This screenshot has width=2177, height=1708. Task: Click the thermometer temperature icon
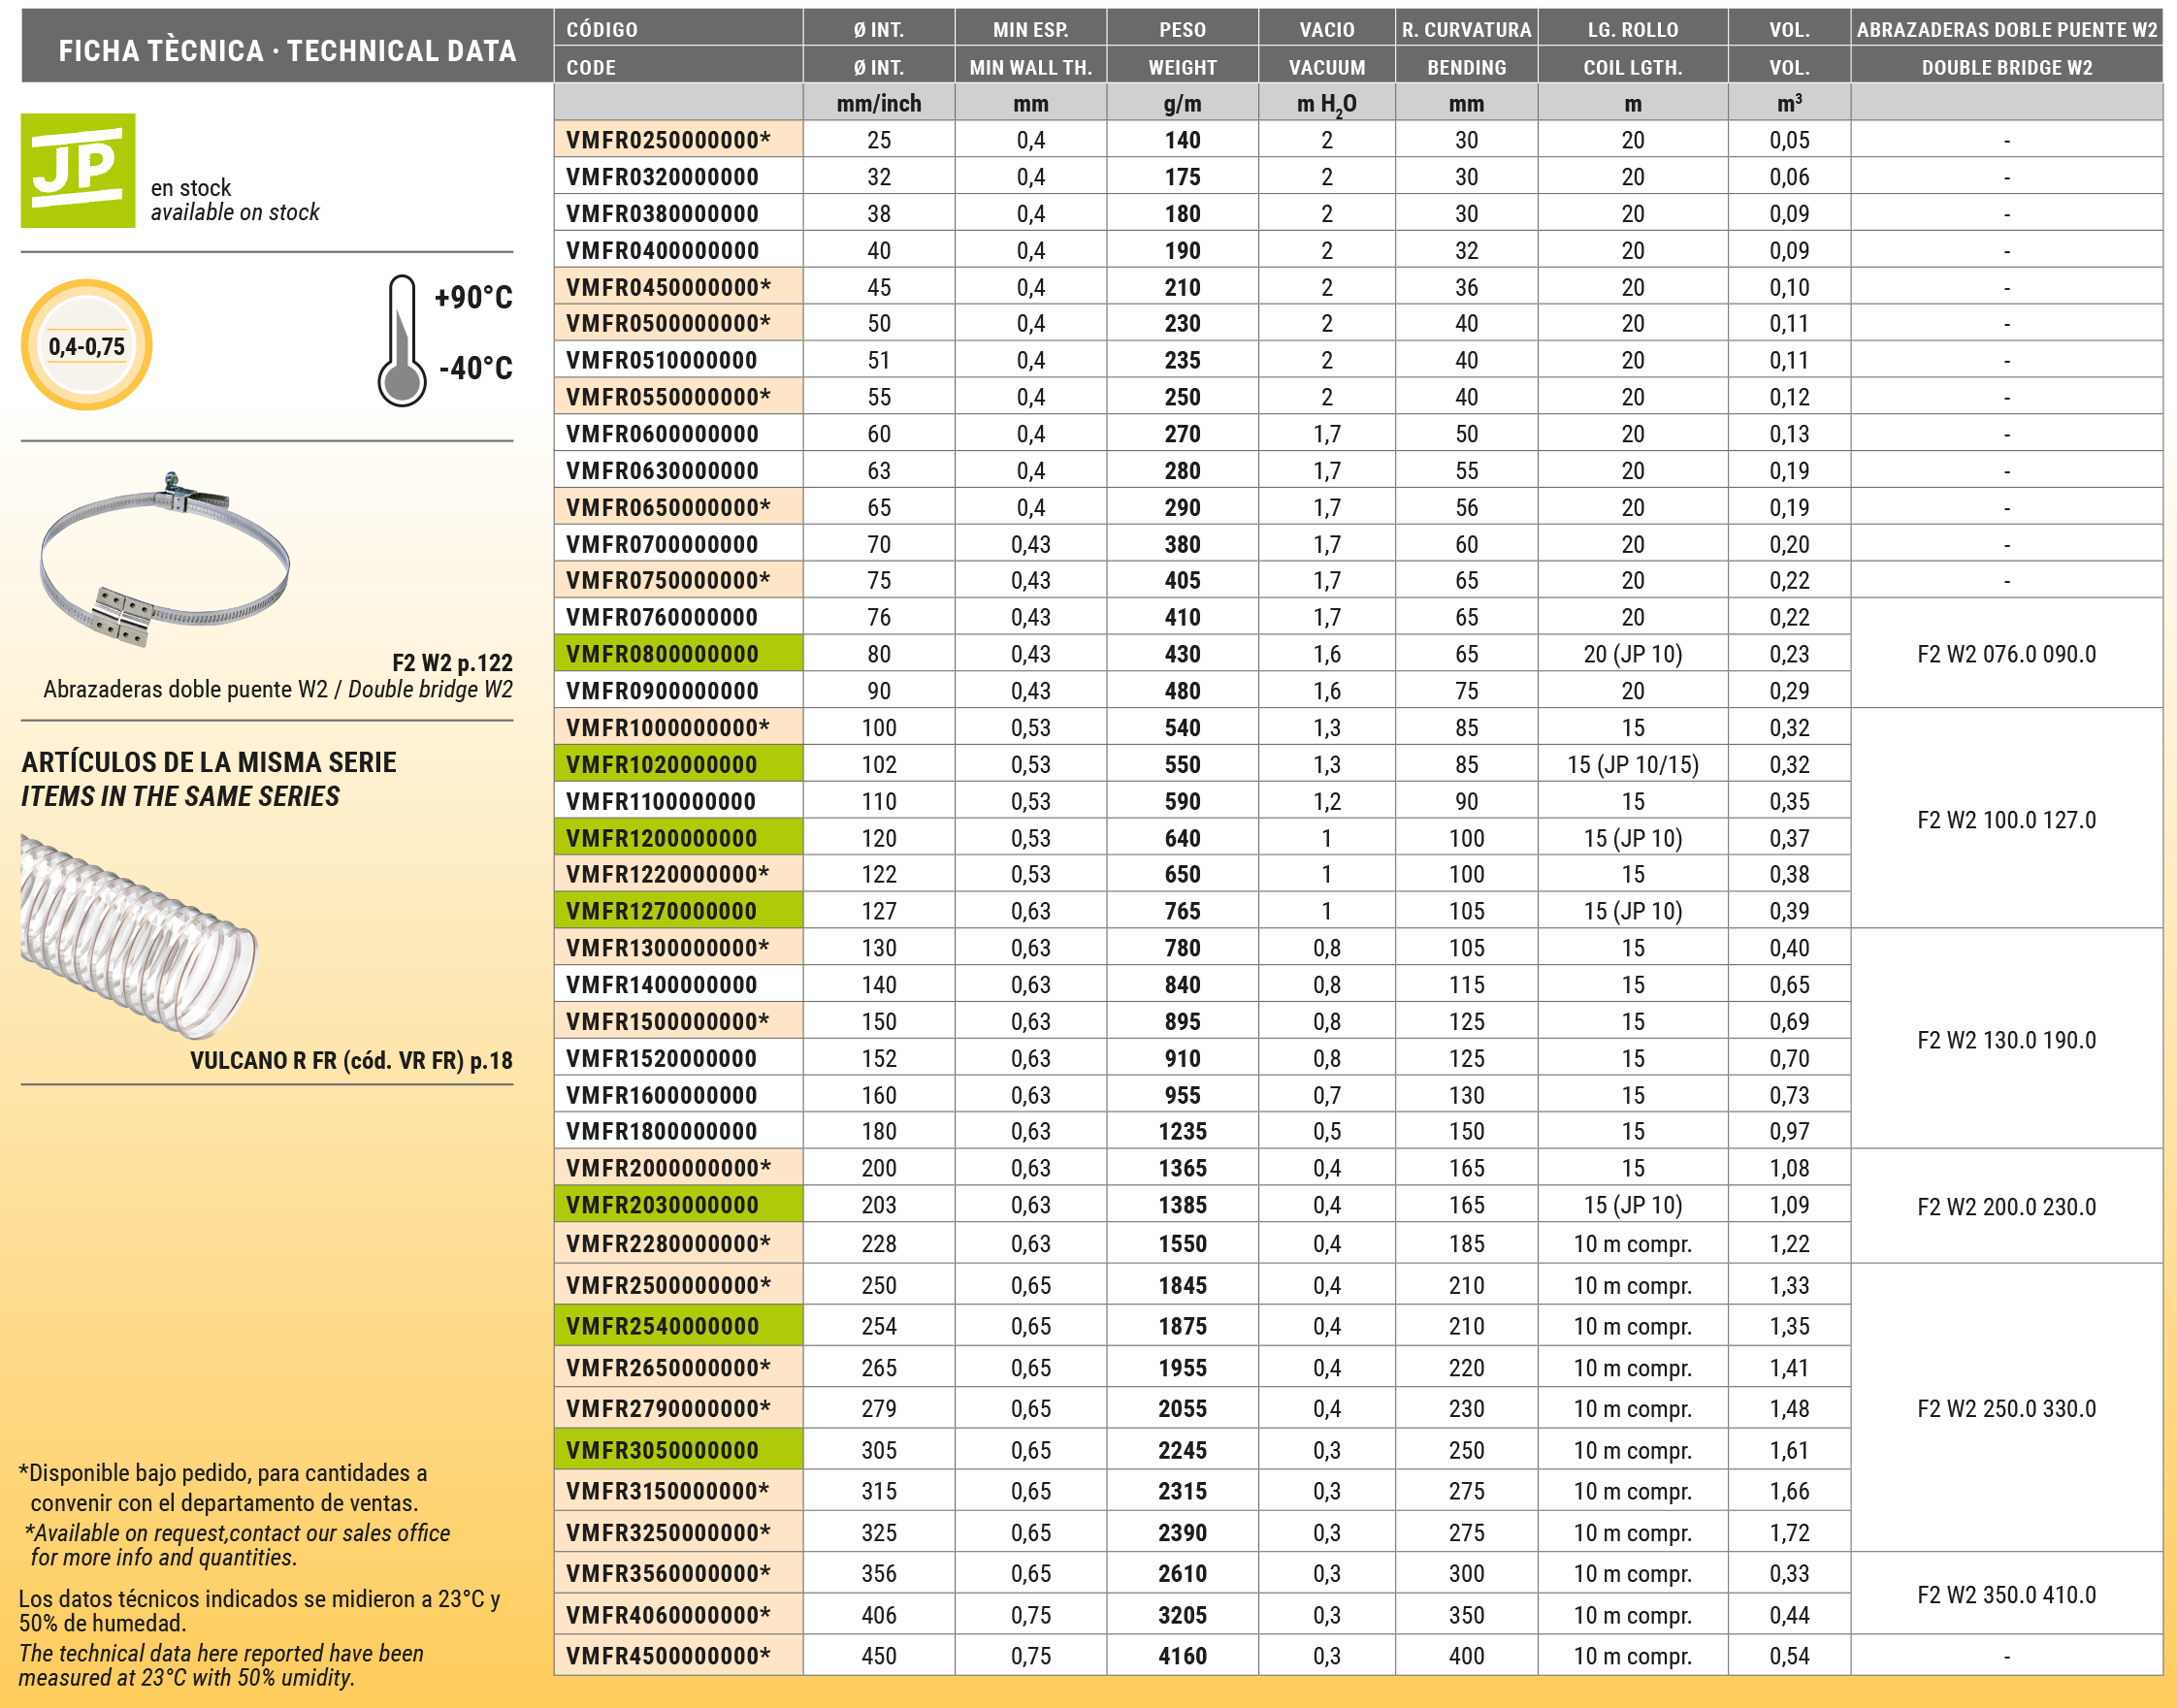click(x=402, y=341)
